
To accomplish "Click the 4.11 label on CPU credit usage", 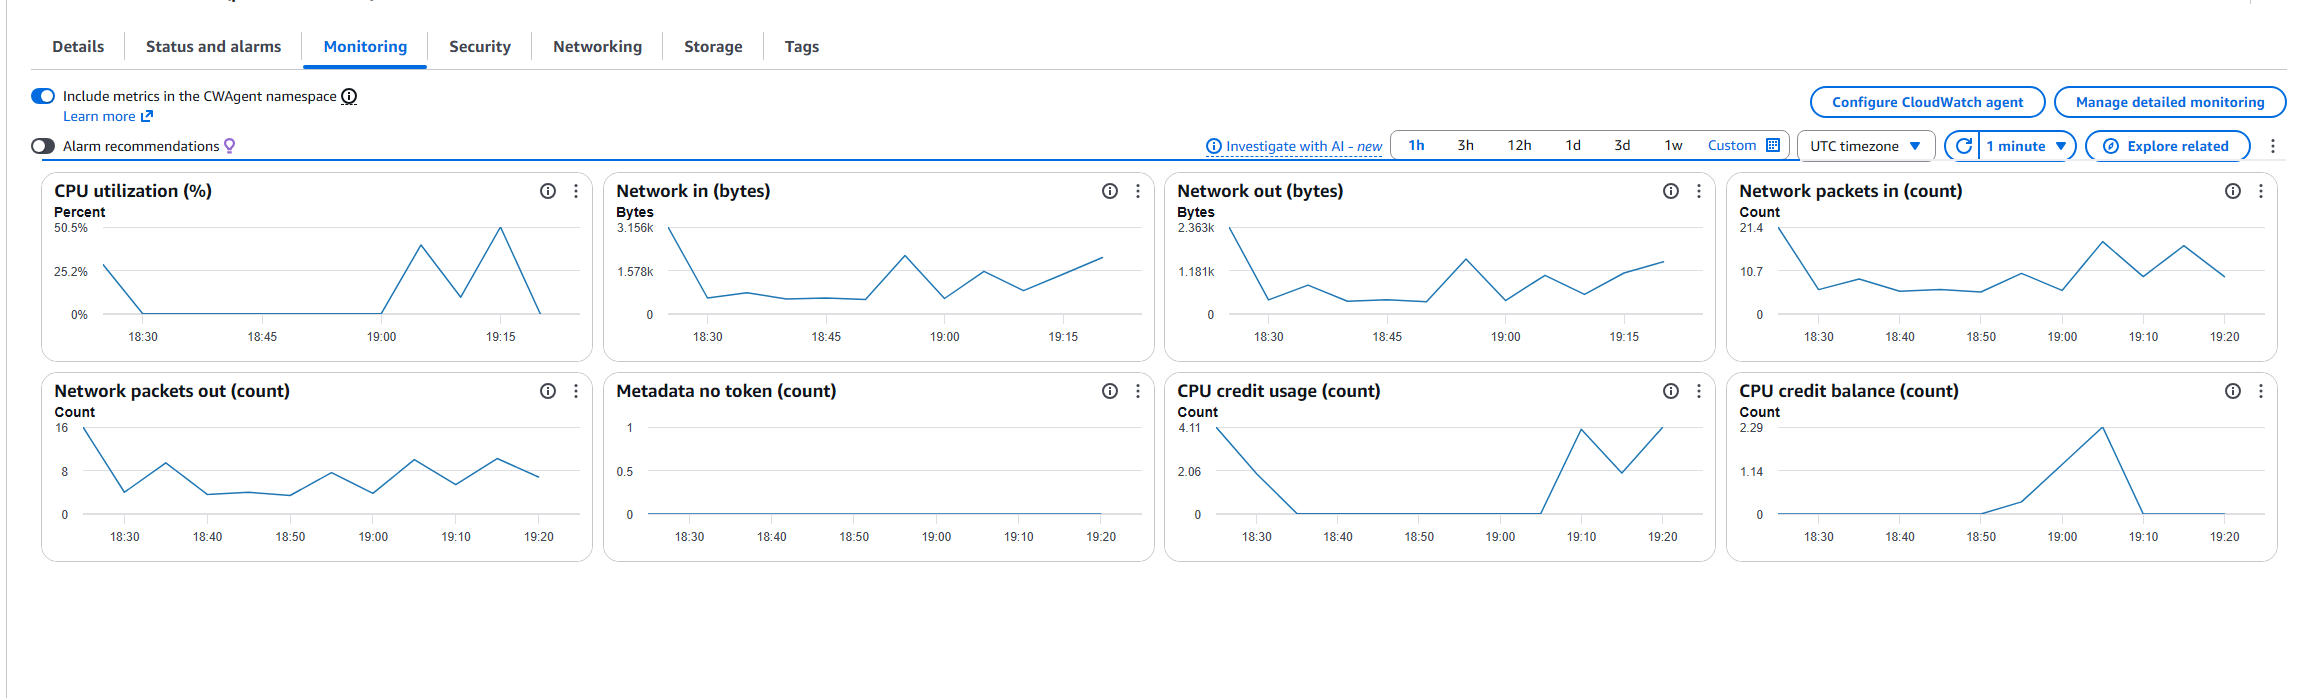I will pos(1189,428).
